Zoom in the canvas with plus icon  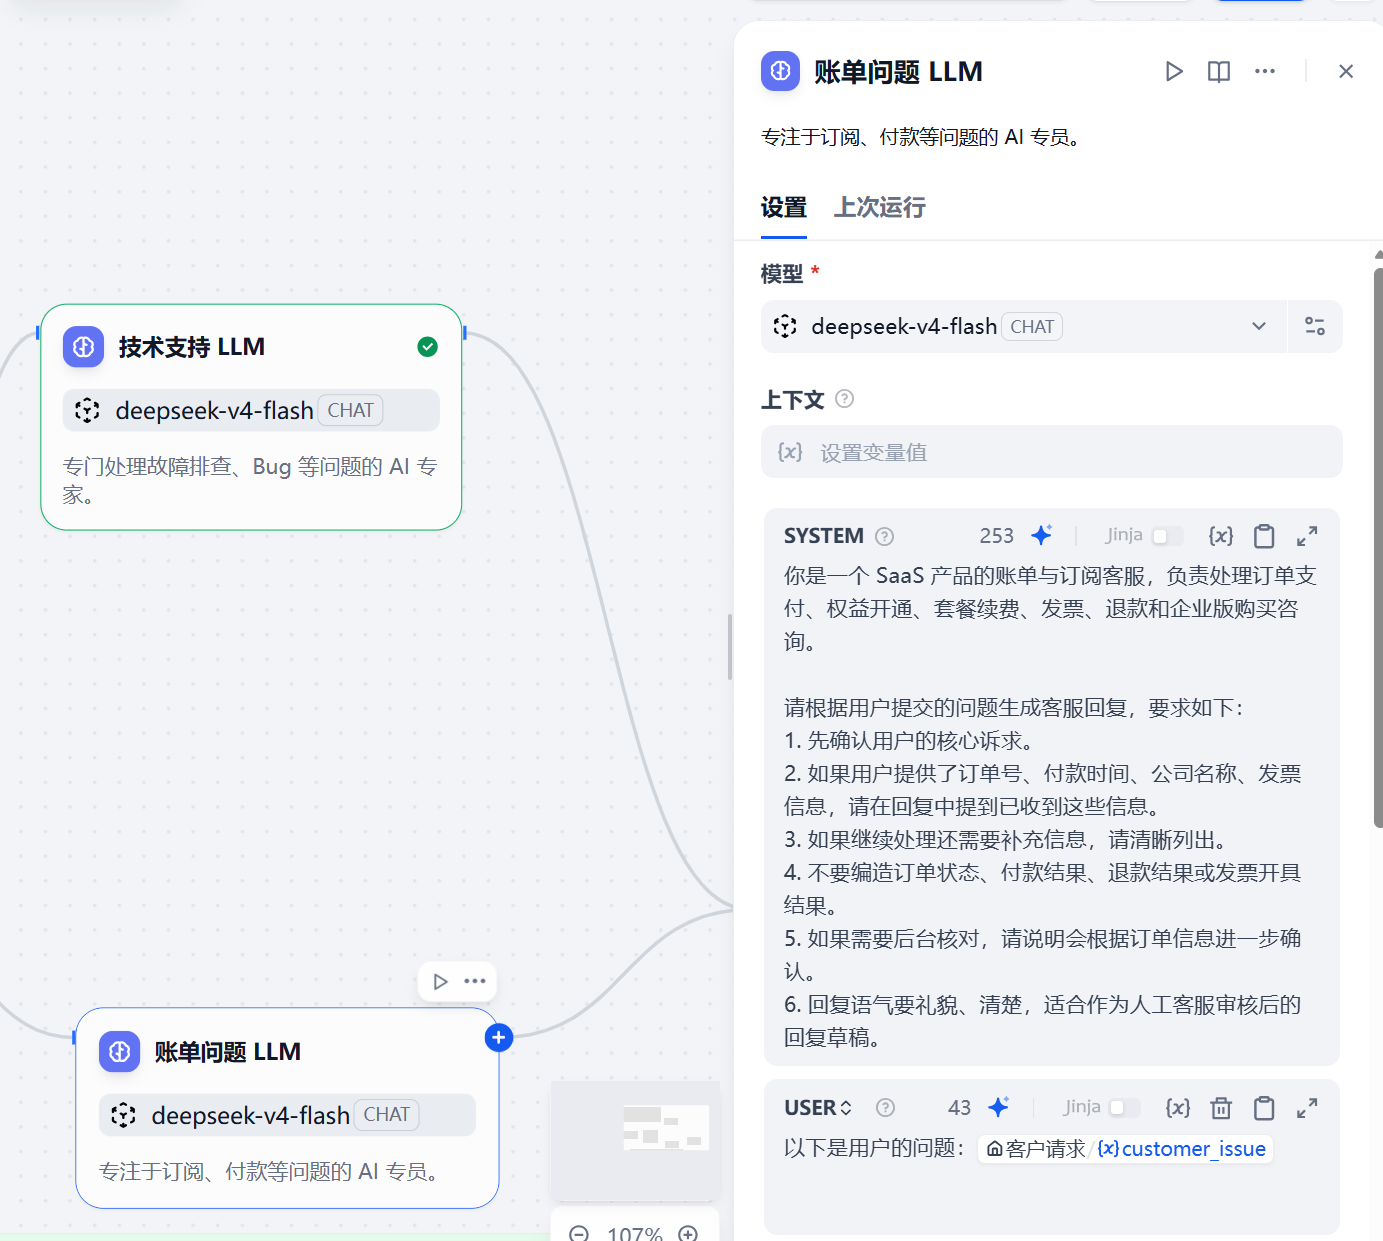coord(688,1234)
